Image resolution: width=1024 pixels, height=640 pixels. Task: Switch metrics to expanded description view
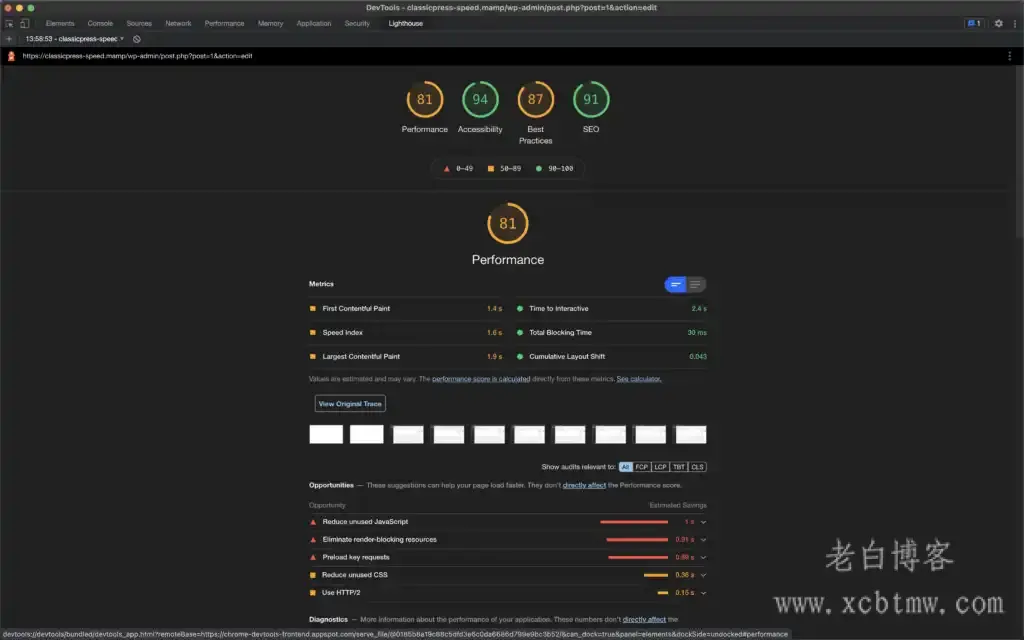point(696,285)
